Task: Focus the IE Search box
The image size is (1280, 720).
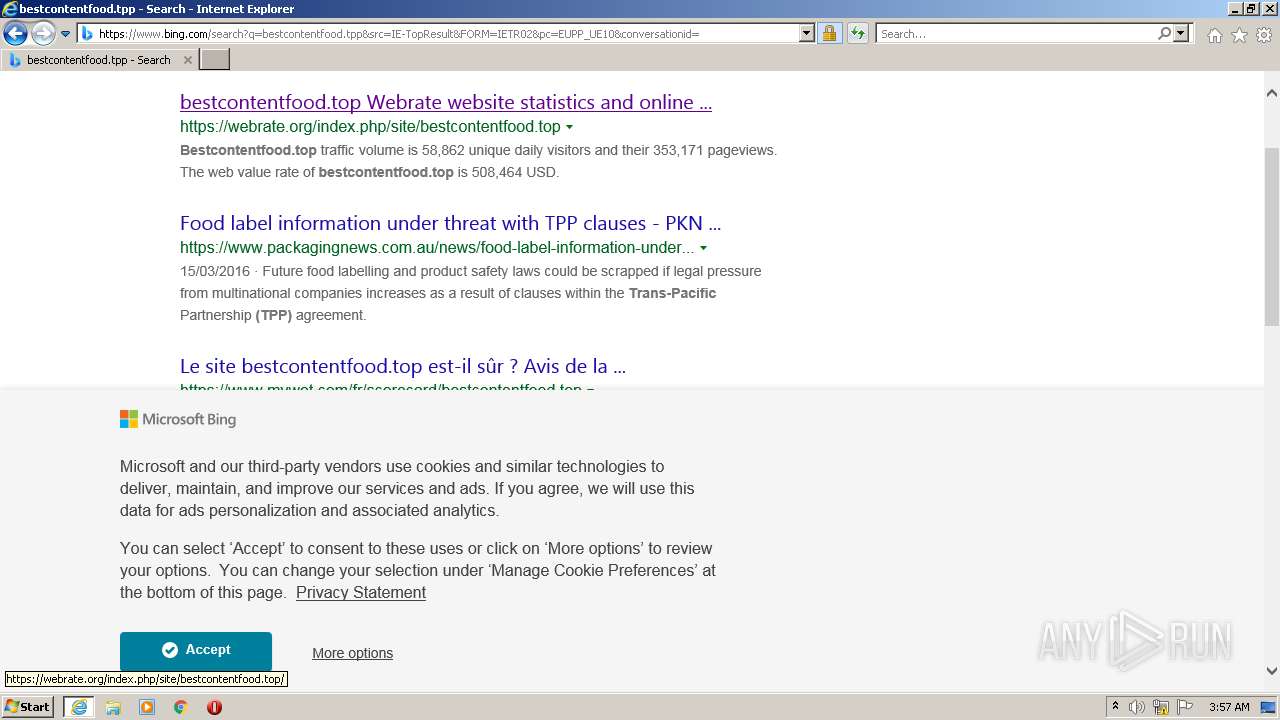Action: pos(1016,34)
